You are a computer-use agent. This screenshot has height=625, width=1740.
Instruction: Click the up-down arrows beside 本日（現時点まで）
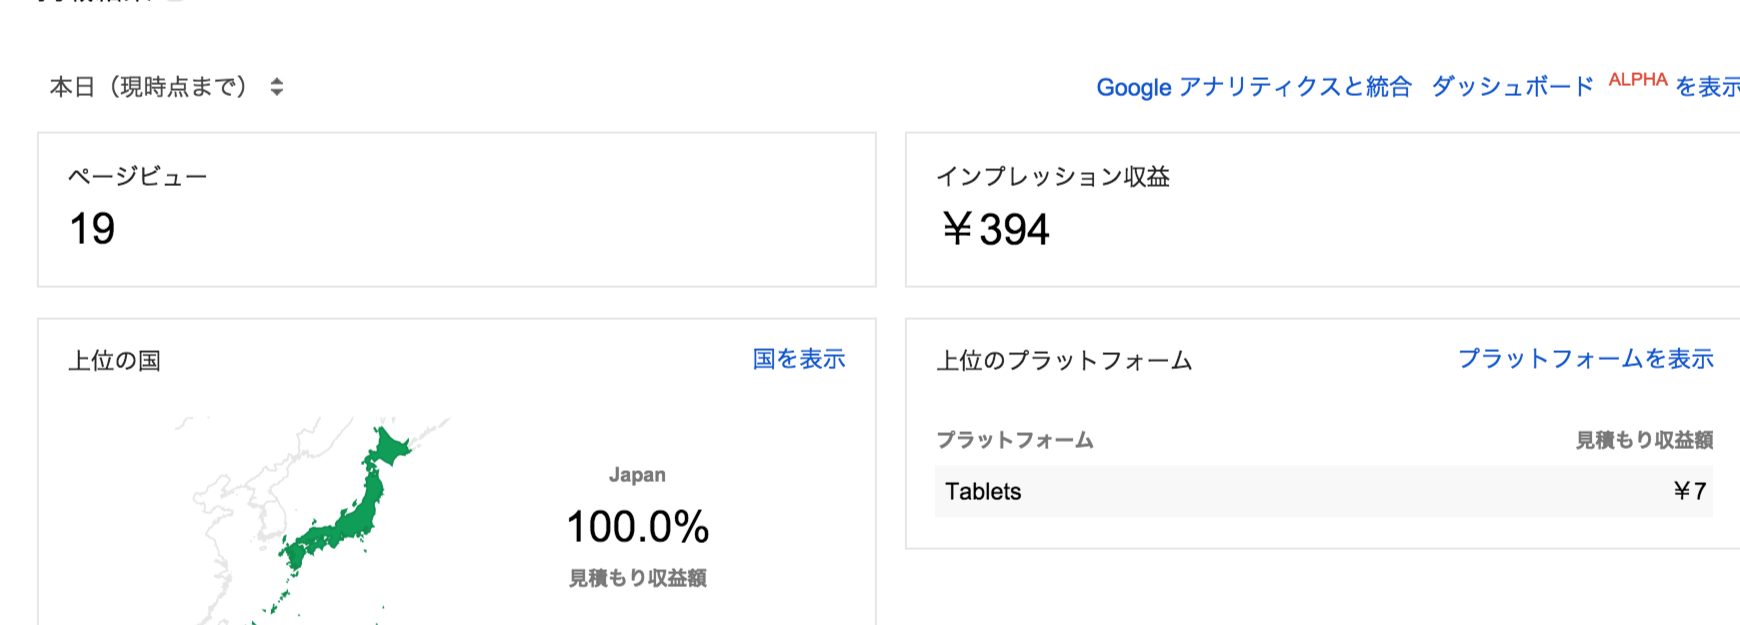tap(277, 87)
